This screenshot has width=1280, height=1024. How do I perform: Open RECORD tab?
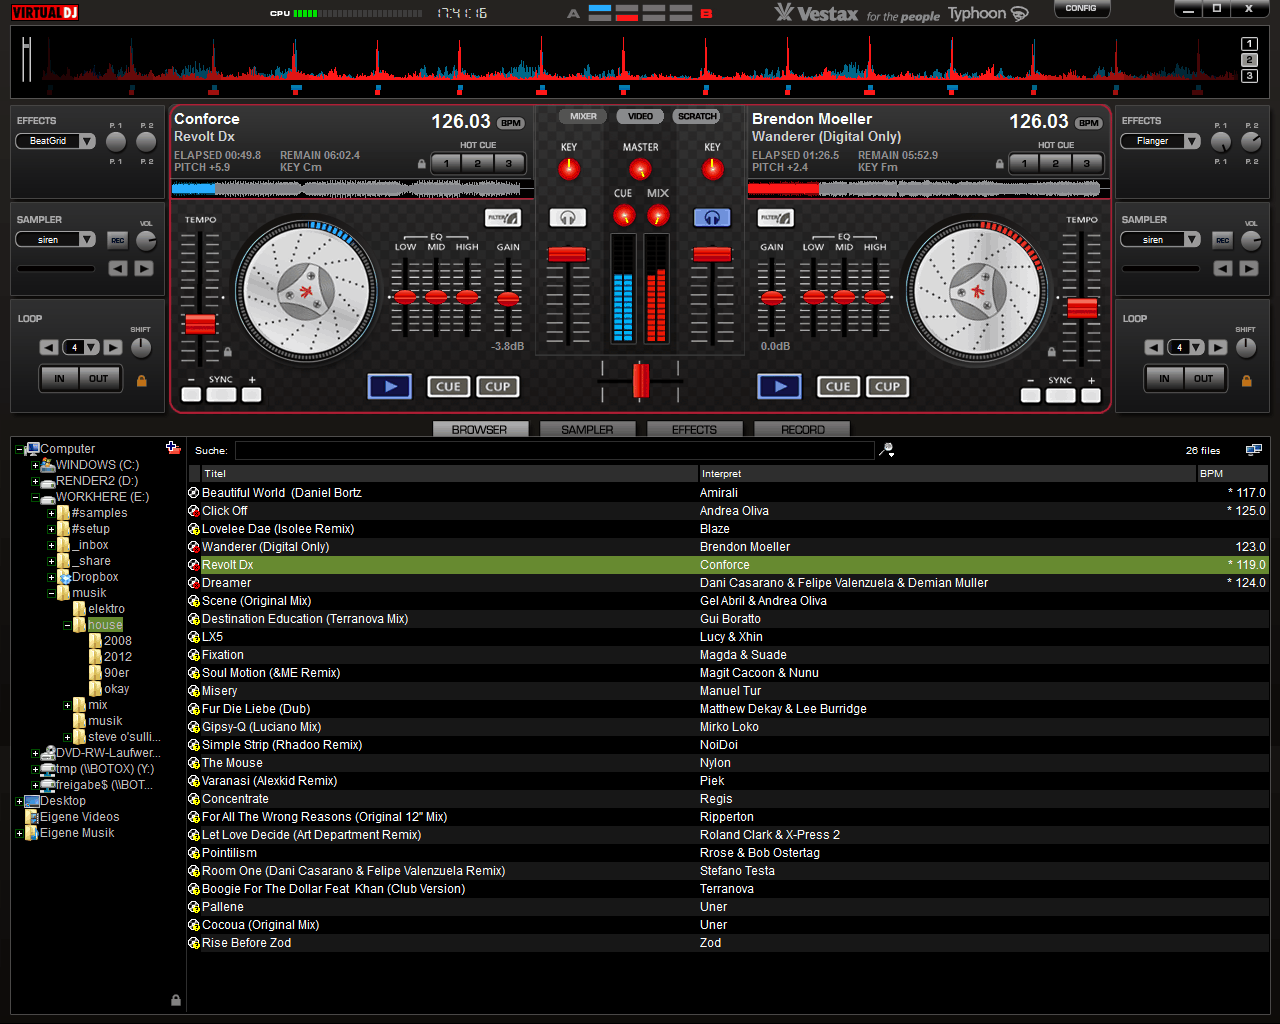coord(803,429)
